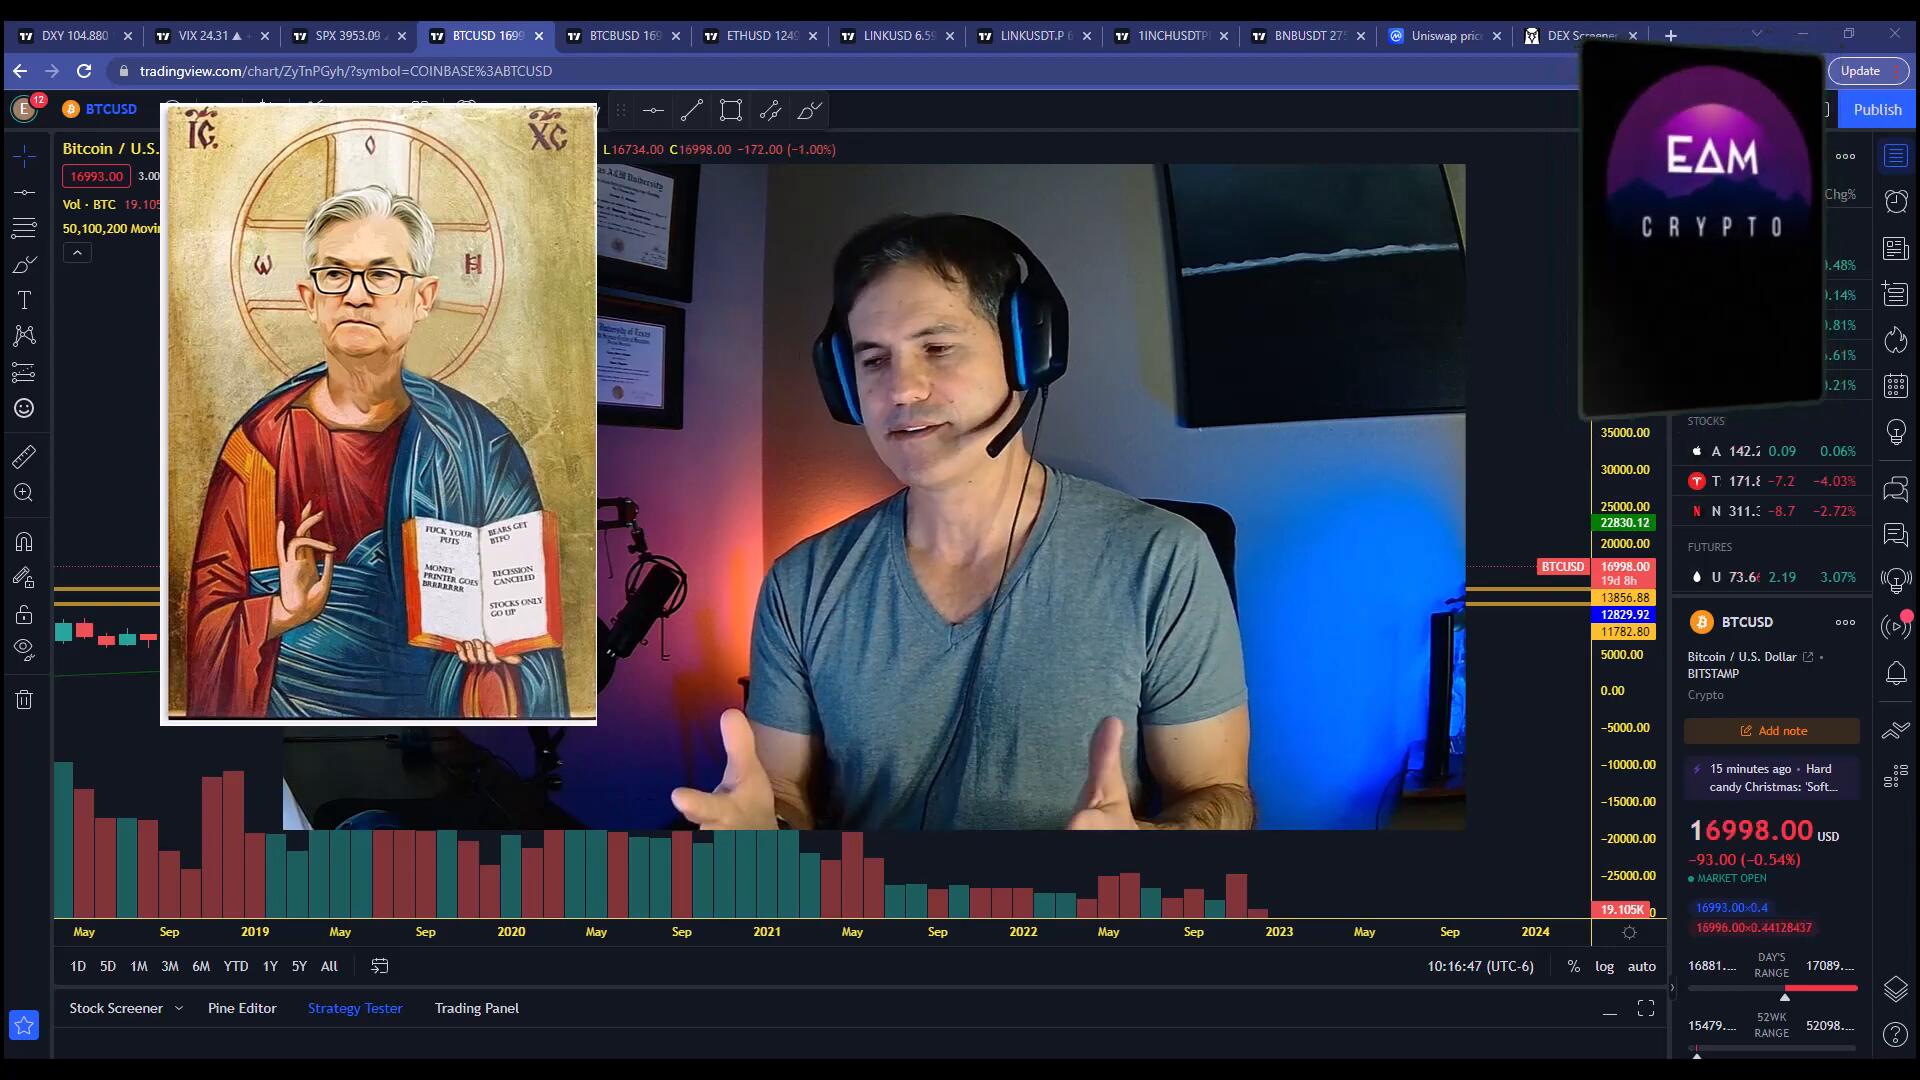
Task: Open the Calendar panel icon
Action: (x=1895, y=386)
